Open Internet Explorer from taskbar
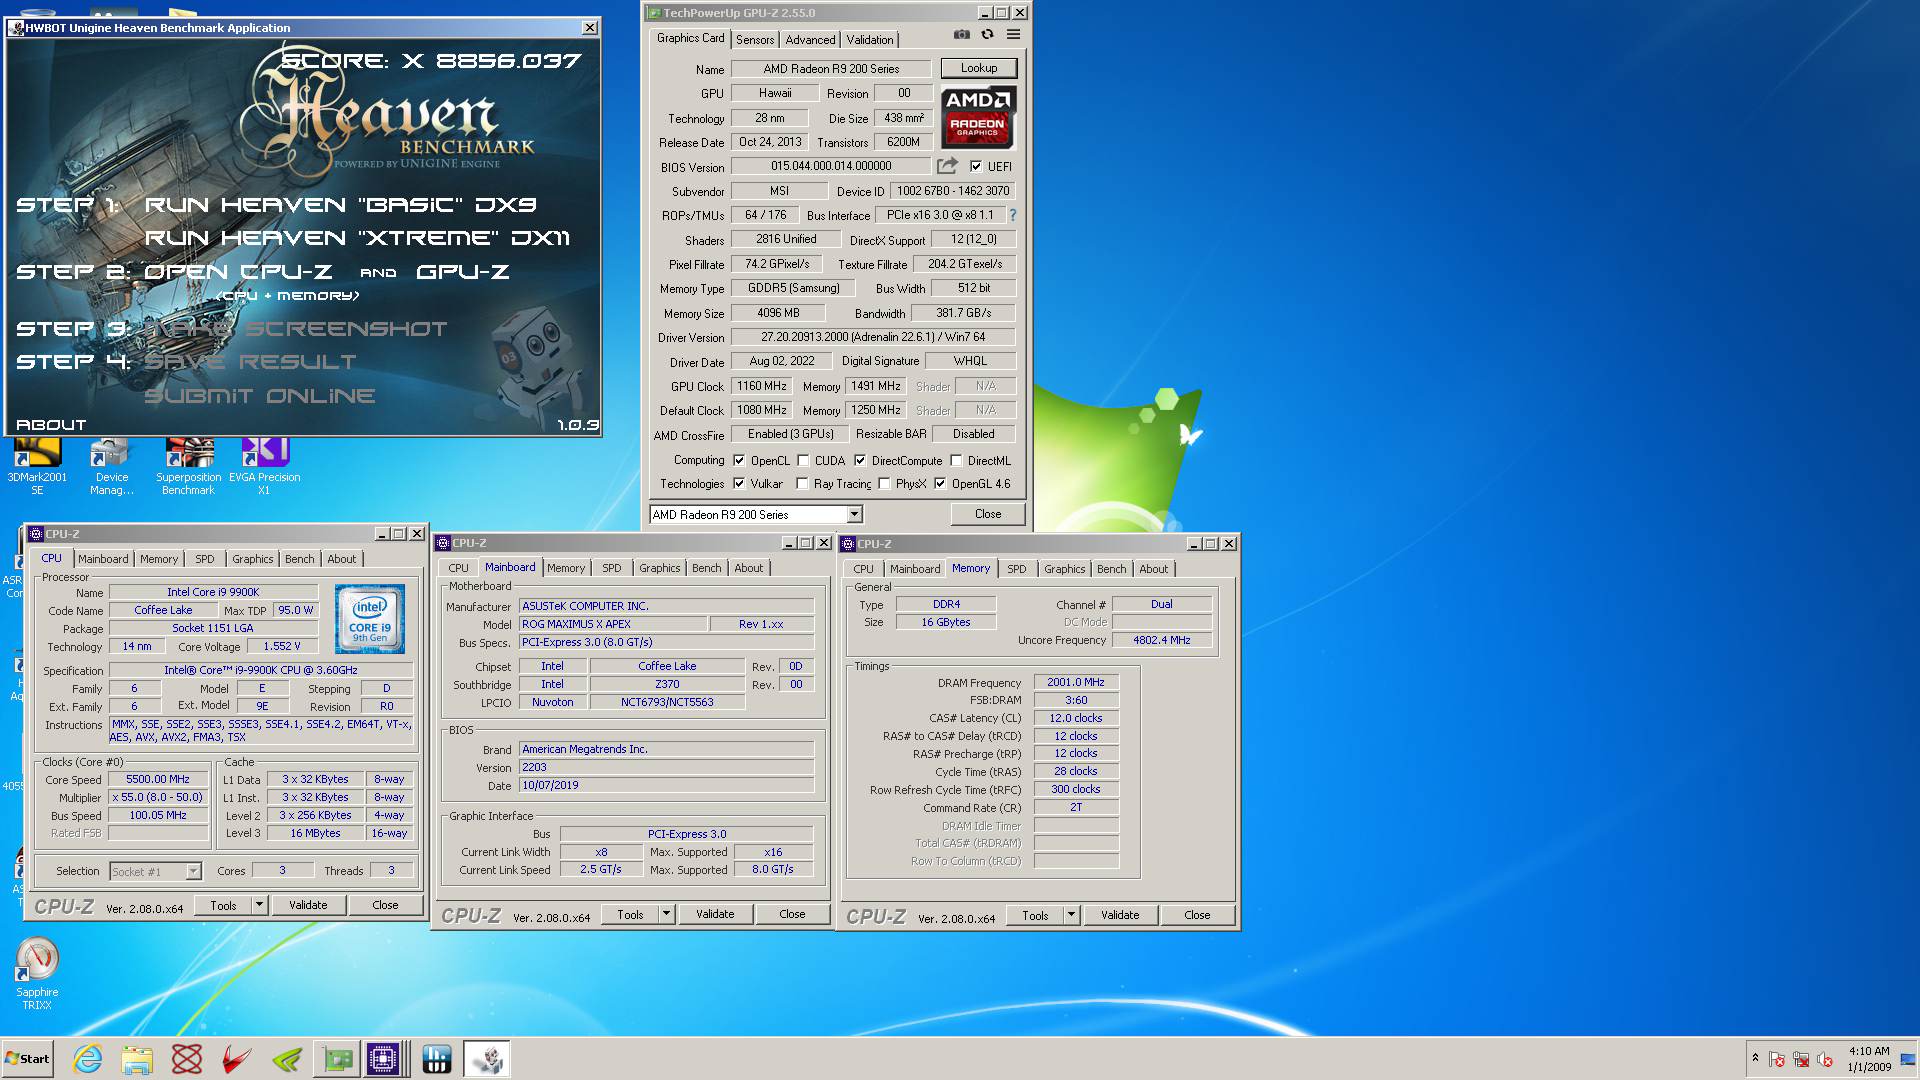This screenshot has height=1080, width=1920. 88,1059
